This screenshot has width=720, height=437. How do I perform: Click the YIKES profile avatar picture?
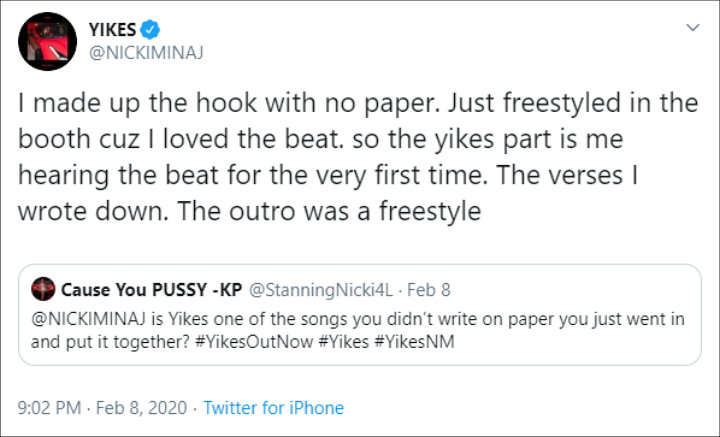(x=47, y=41)
